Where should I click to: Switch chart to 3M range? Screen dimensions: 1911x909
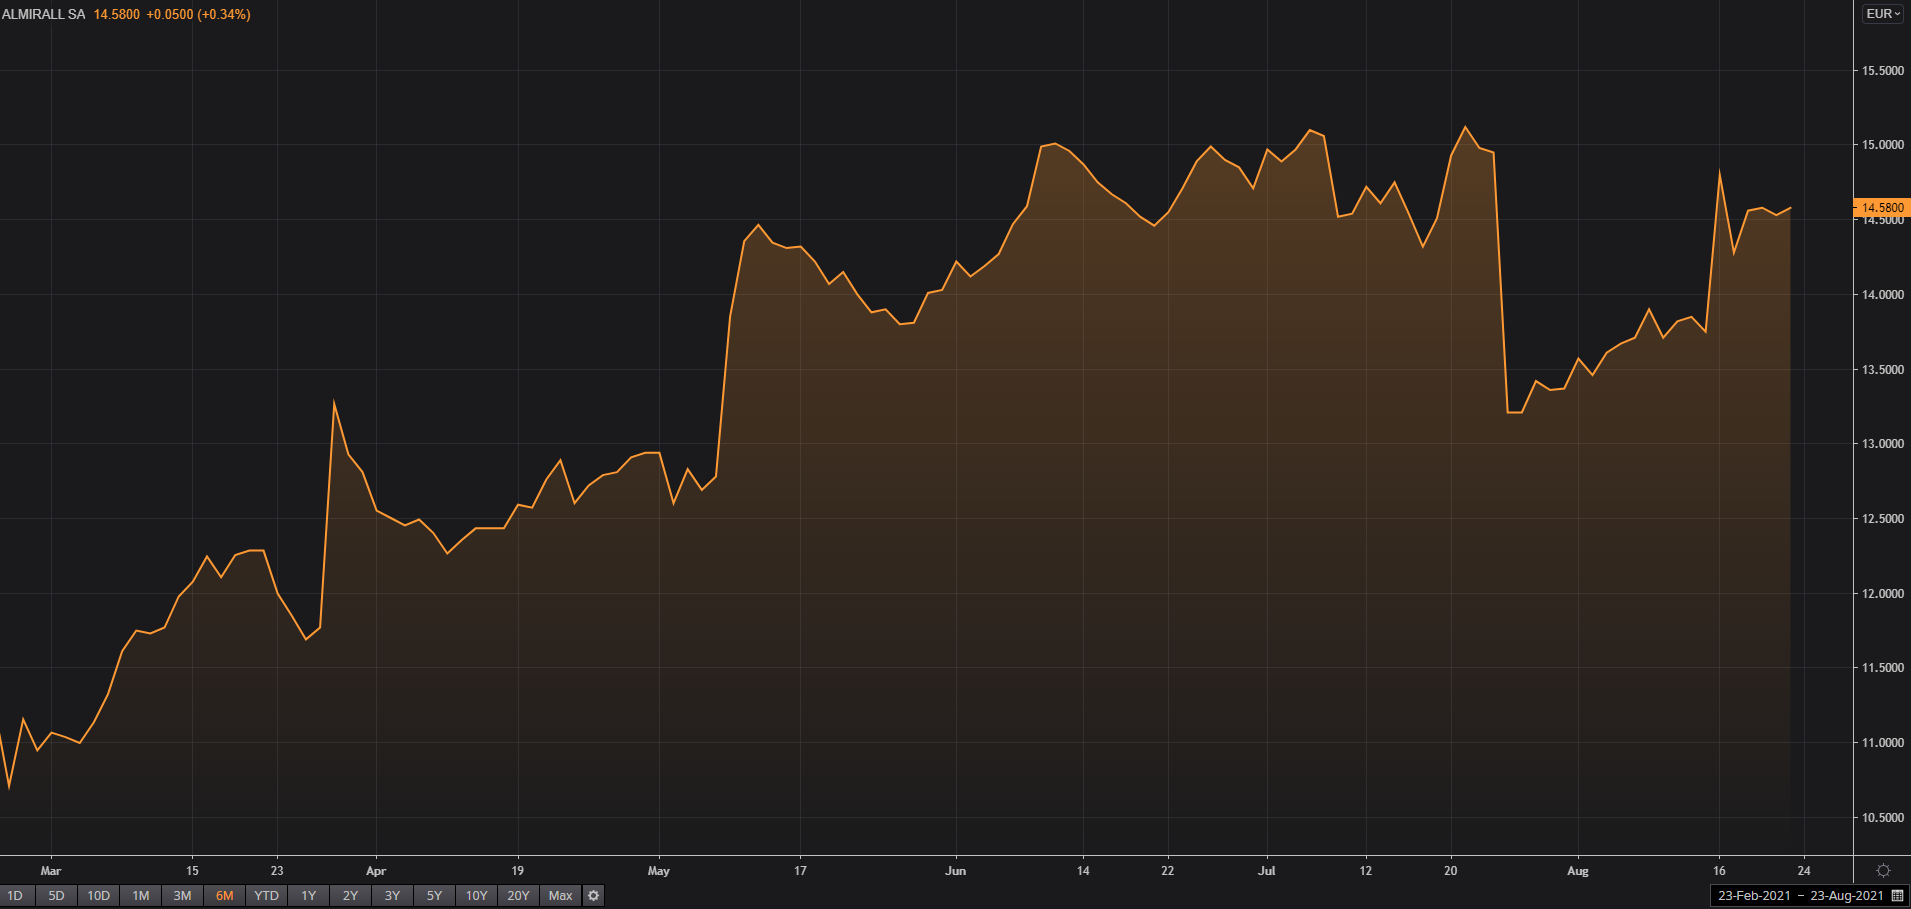point(182,896)
